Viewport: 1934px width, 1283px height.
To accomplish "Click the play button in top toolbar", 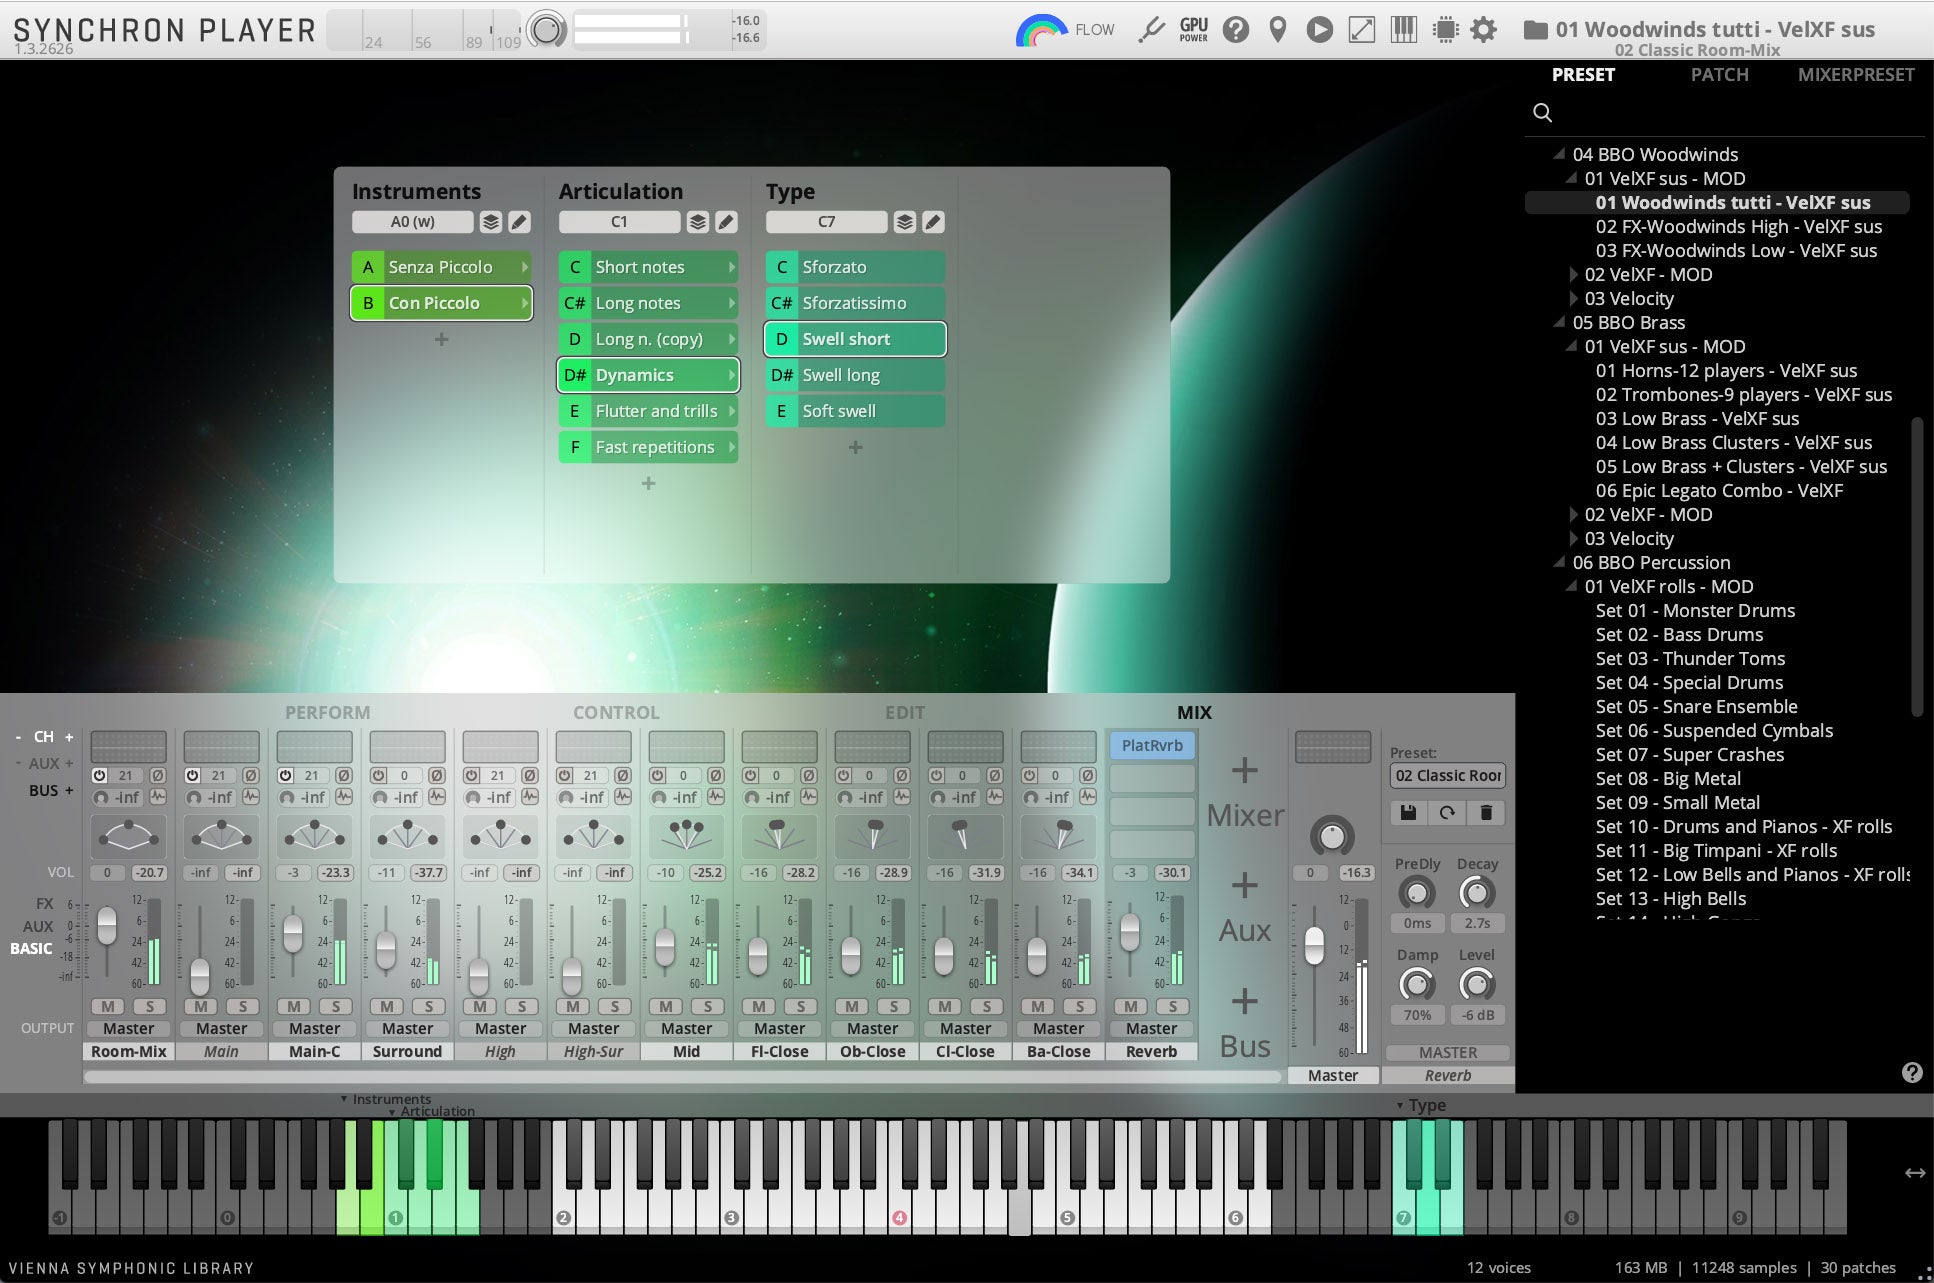I will point(1319,30).
